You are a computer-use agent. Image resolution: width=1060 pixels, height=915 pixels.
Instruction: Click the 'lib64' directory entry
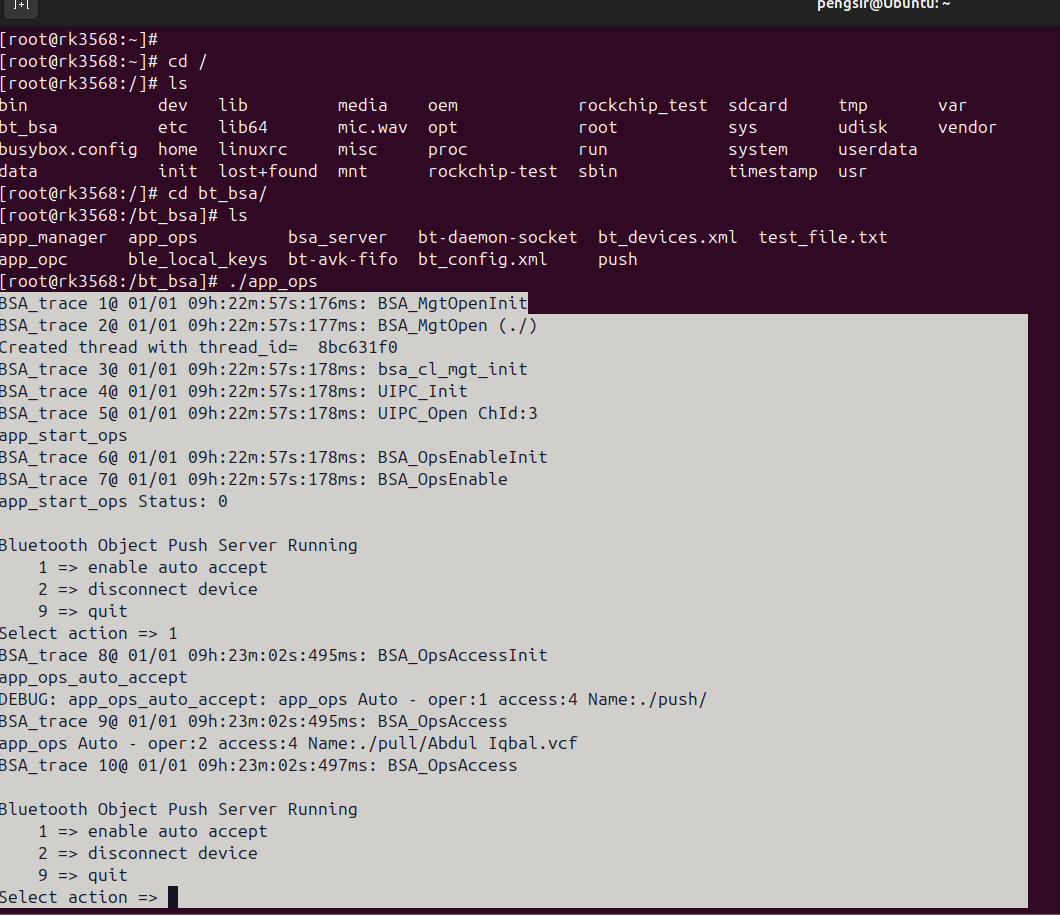(x=243, y=128)
